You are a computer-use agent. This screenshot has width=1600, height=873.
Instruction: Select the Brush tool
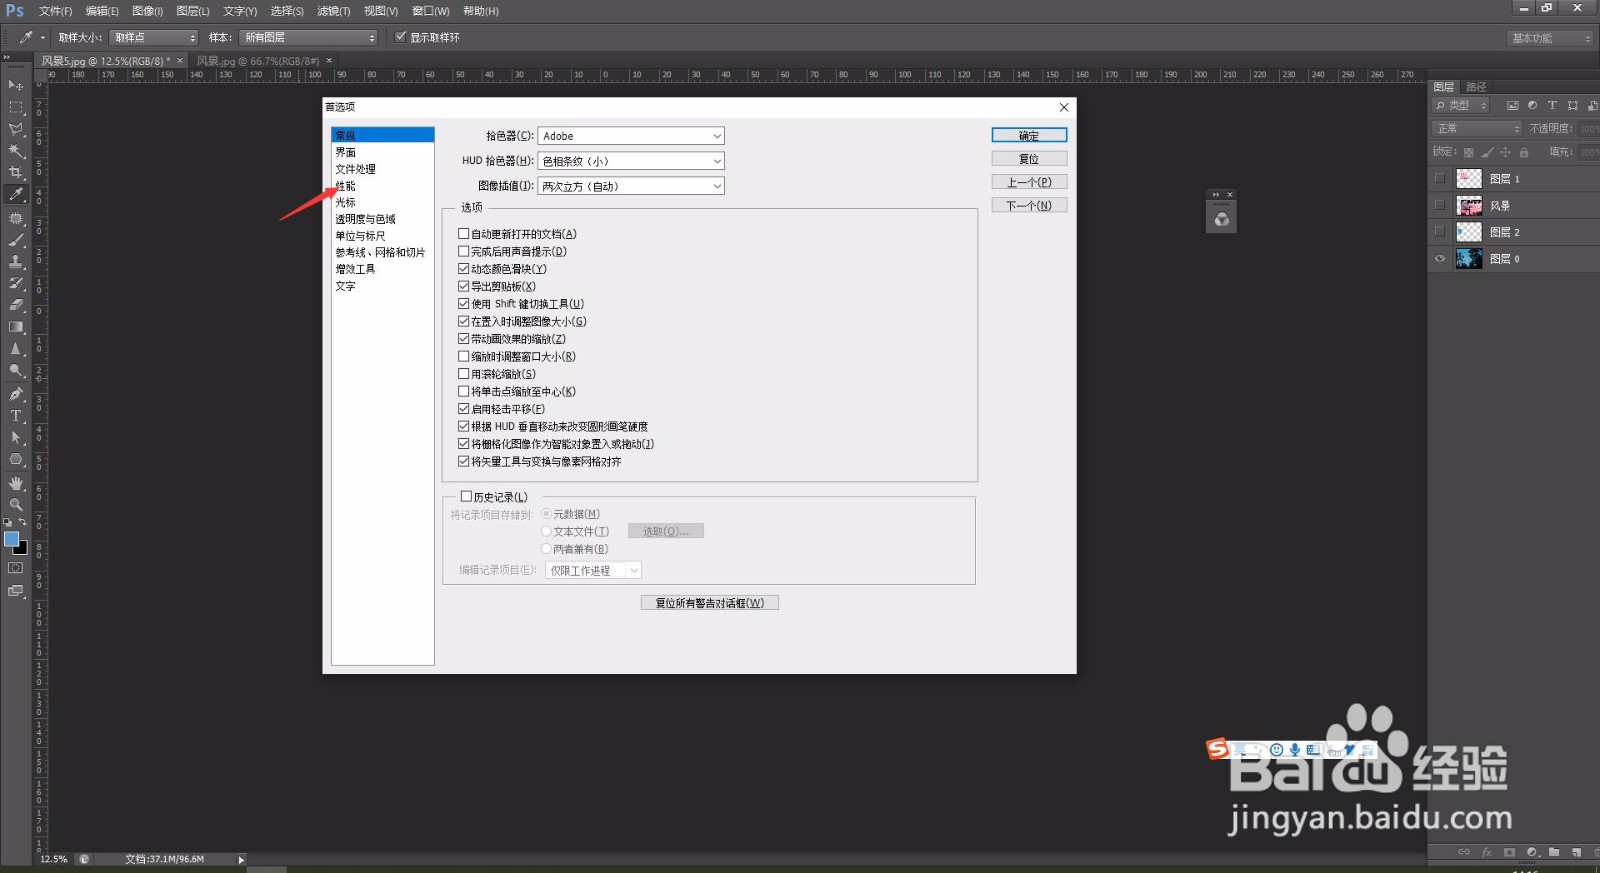point(16,240)
